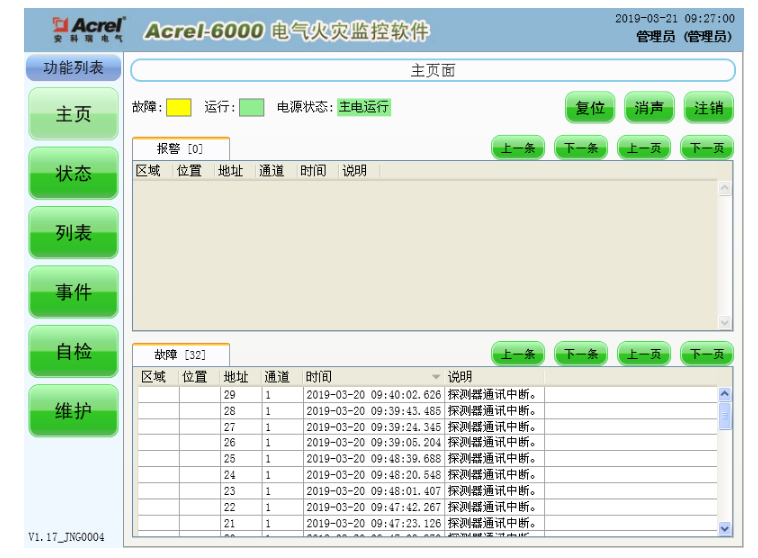This screenshot has width=758, height=558.
Task: Select fault row with address 29
Action: (x=427, y=395)
